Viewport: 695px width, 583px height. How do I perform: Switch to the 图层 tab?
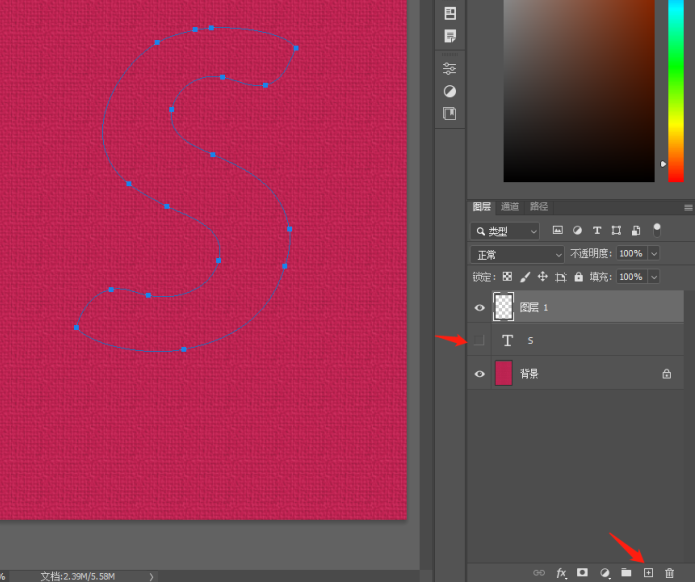(481, 207)
